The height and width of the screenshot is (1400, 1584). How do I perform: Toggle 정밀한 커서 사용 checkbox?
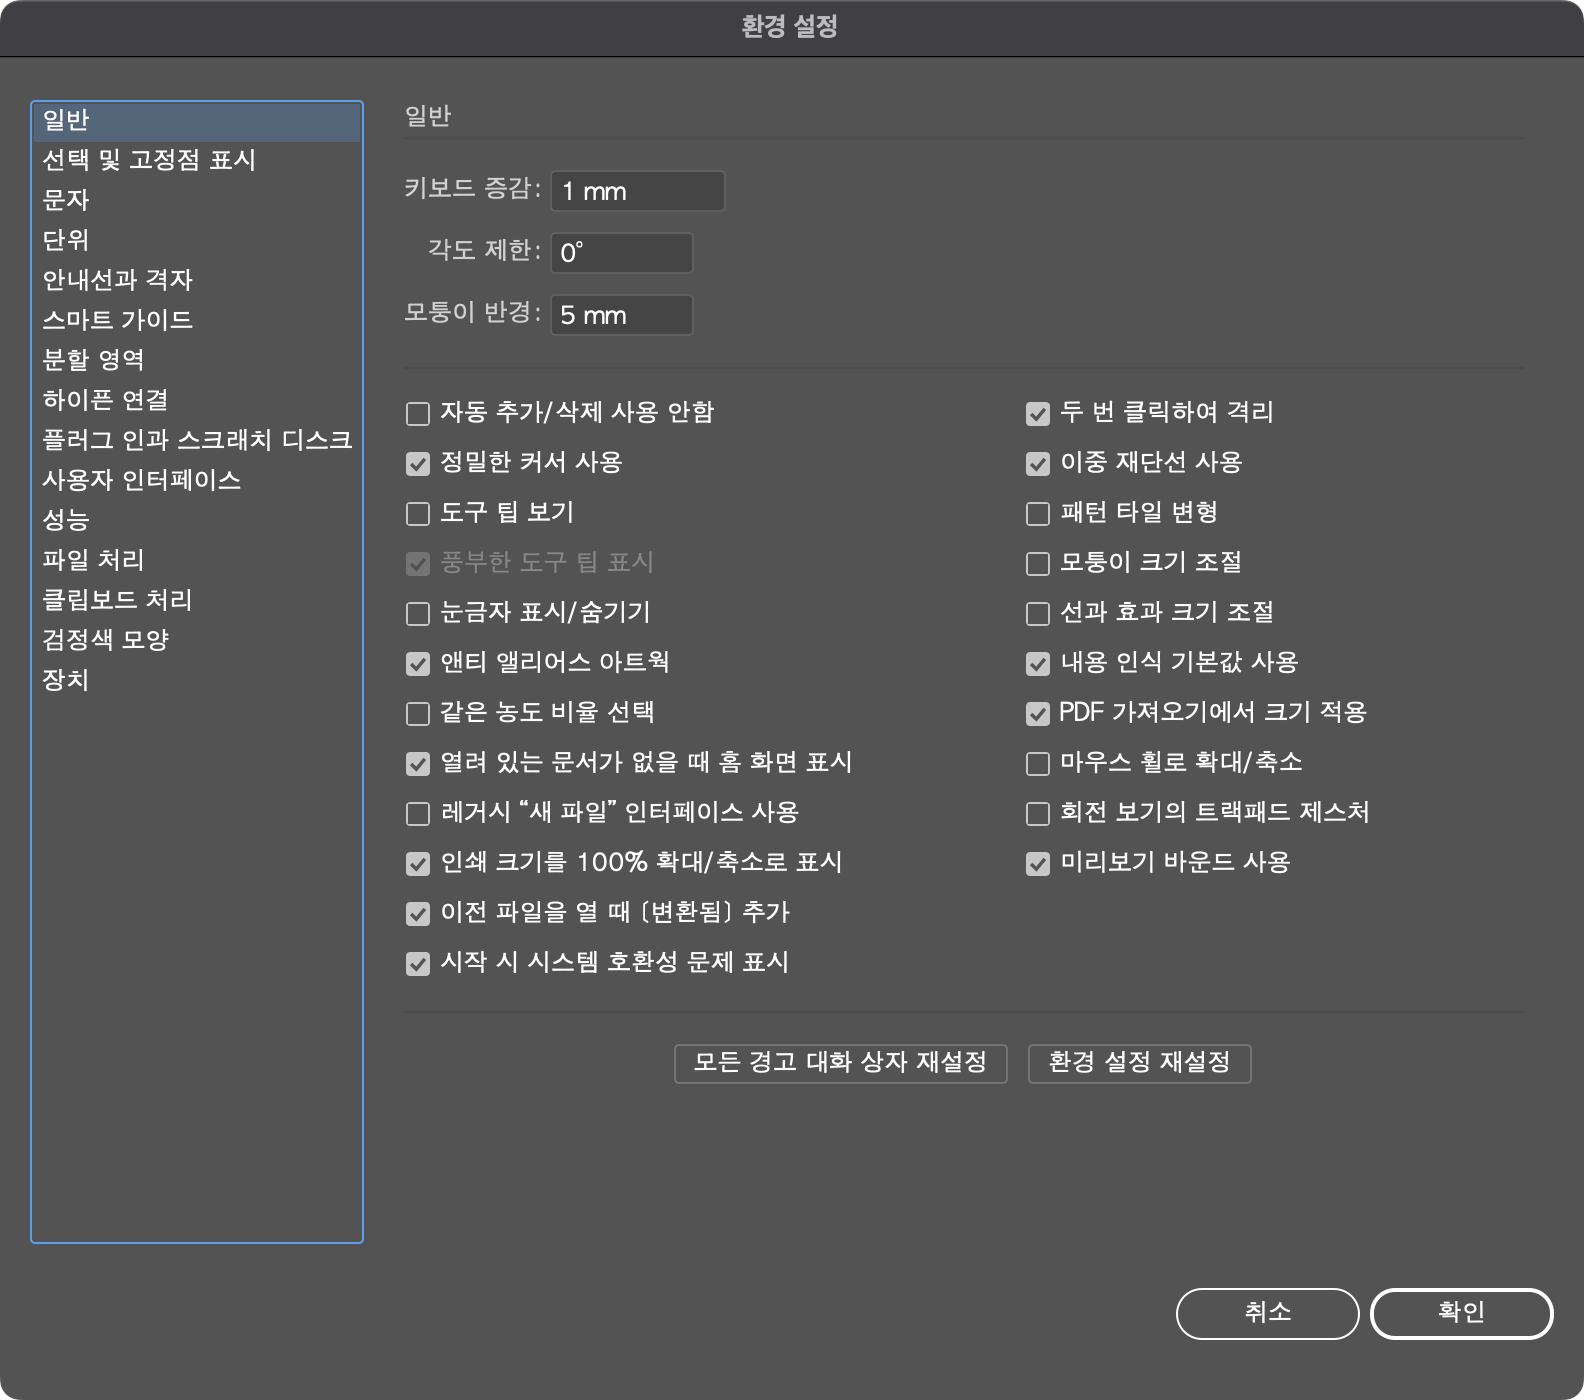(x=418, y=463)
